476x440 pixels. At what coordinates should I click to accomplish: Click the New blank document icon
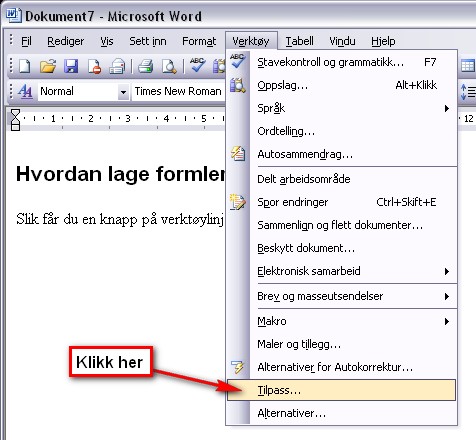point(25,66)
